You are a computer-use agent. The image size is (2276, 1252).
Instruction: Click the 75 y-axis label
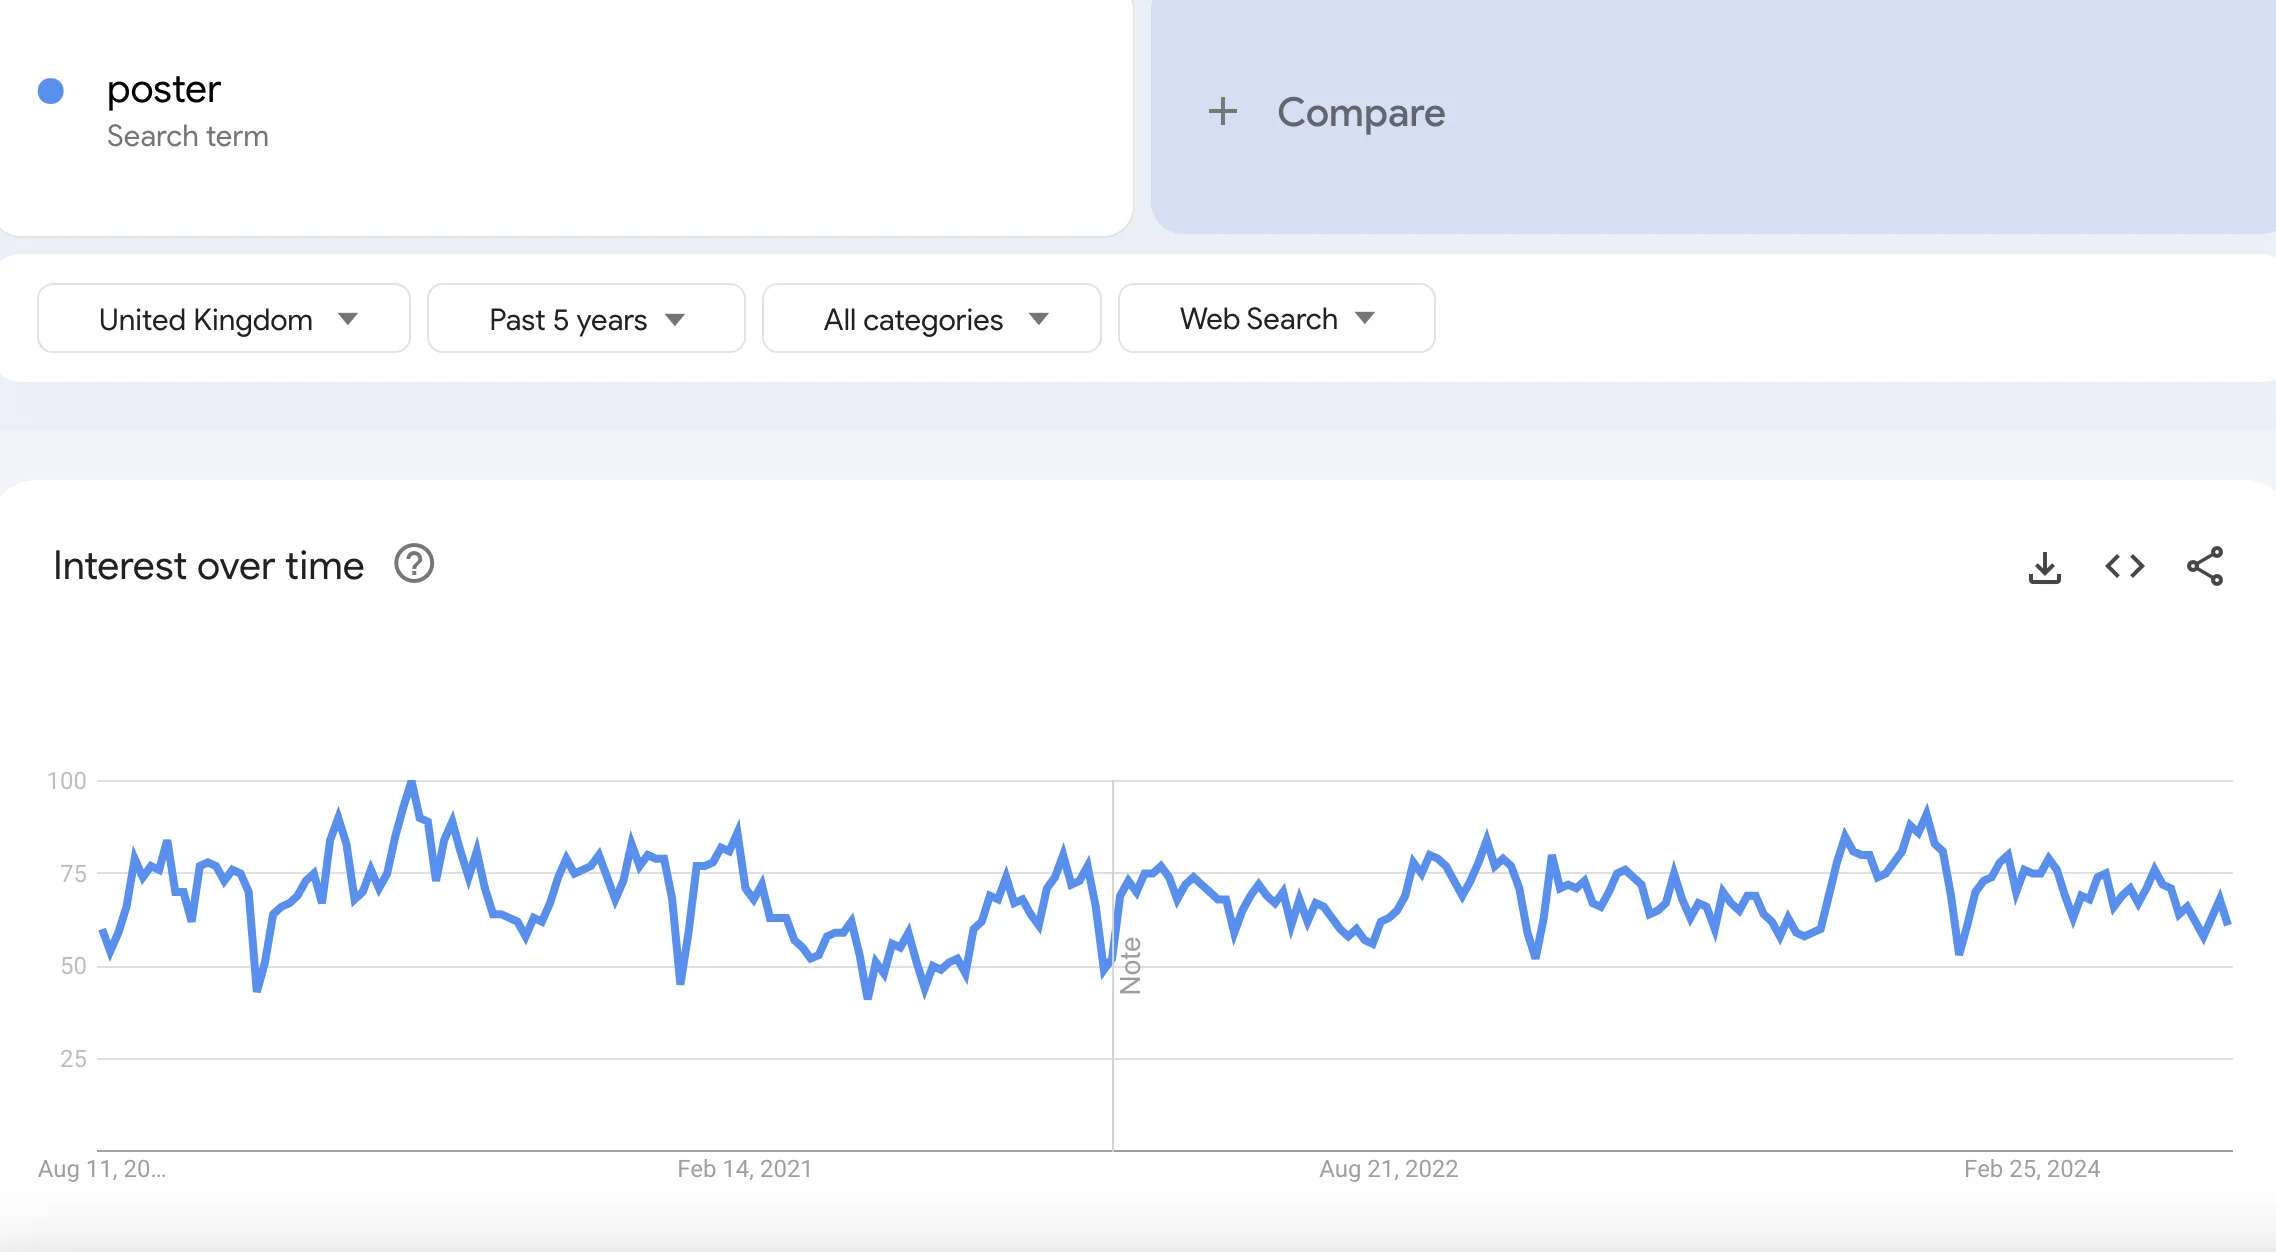(73, 874)
